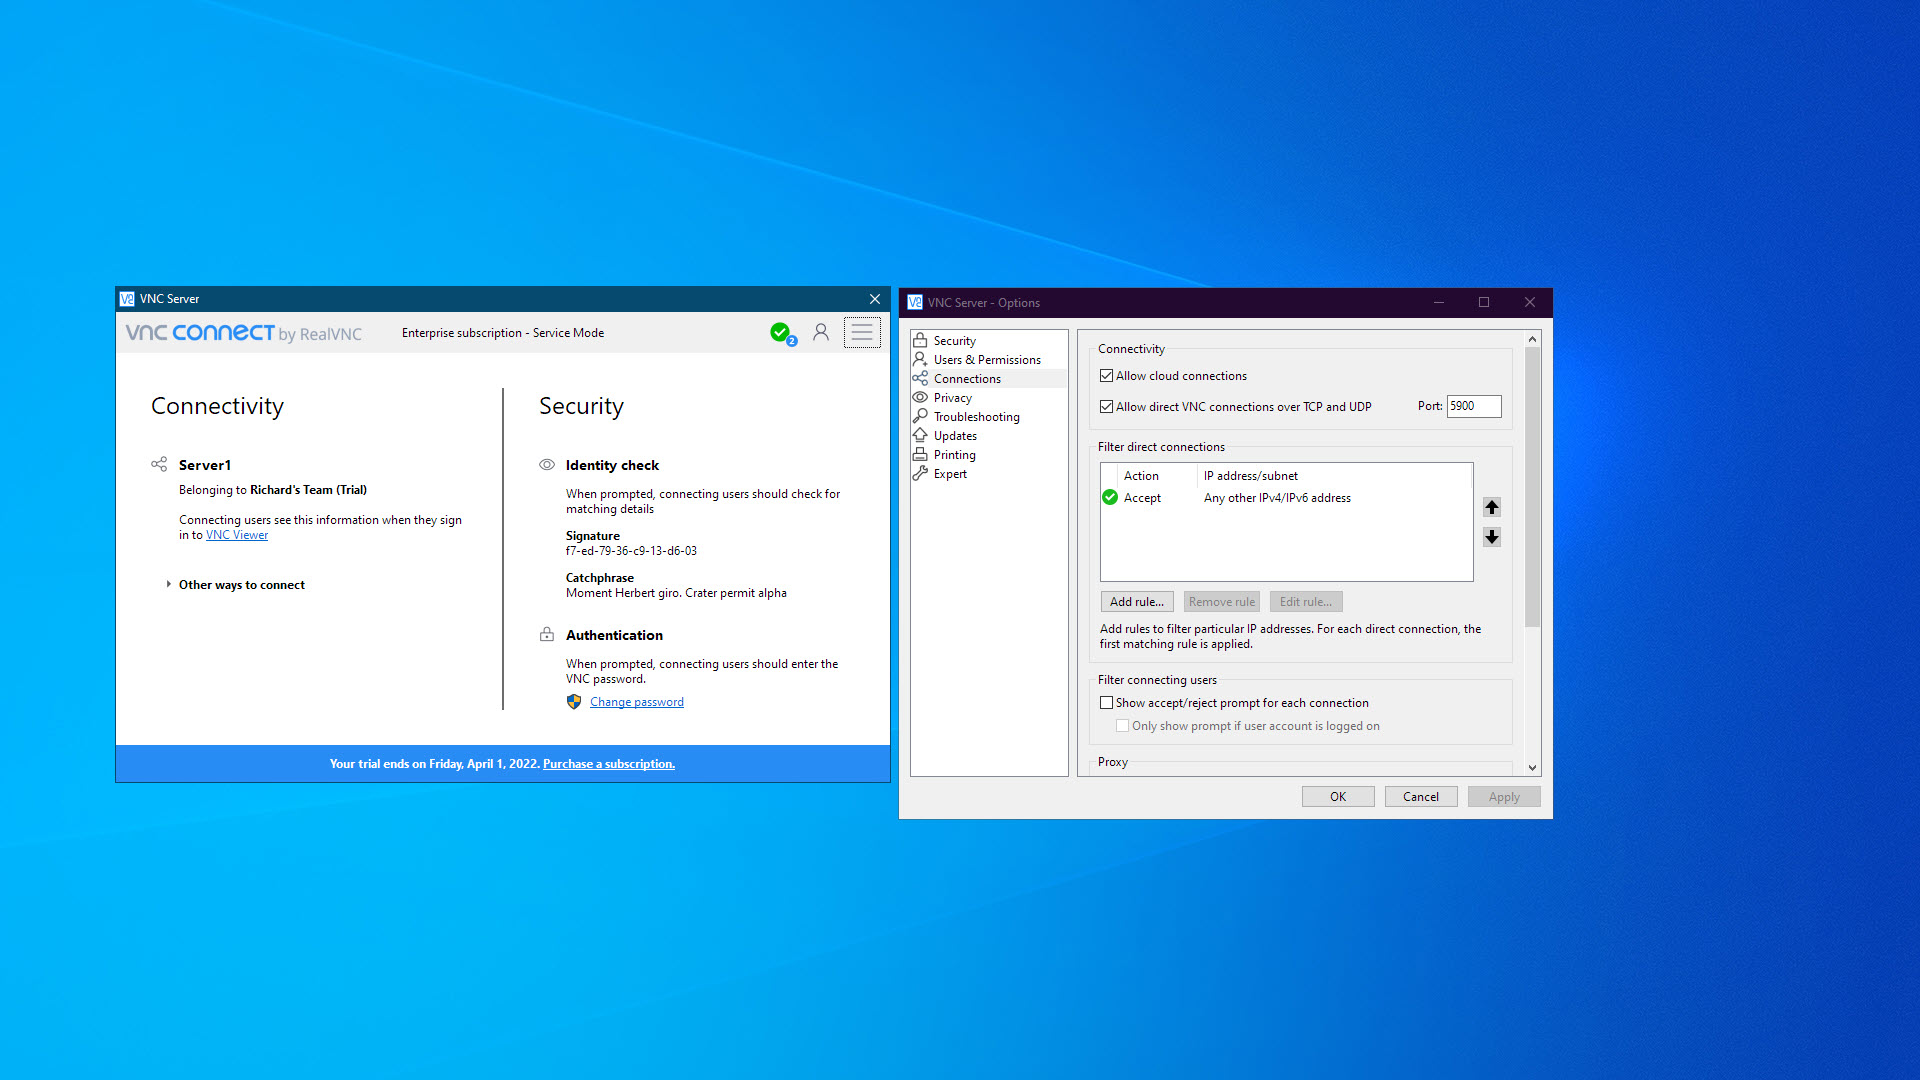Click the shield icon beside Change password
1920x1080 pixels.
574,702
